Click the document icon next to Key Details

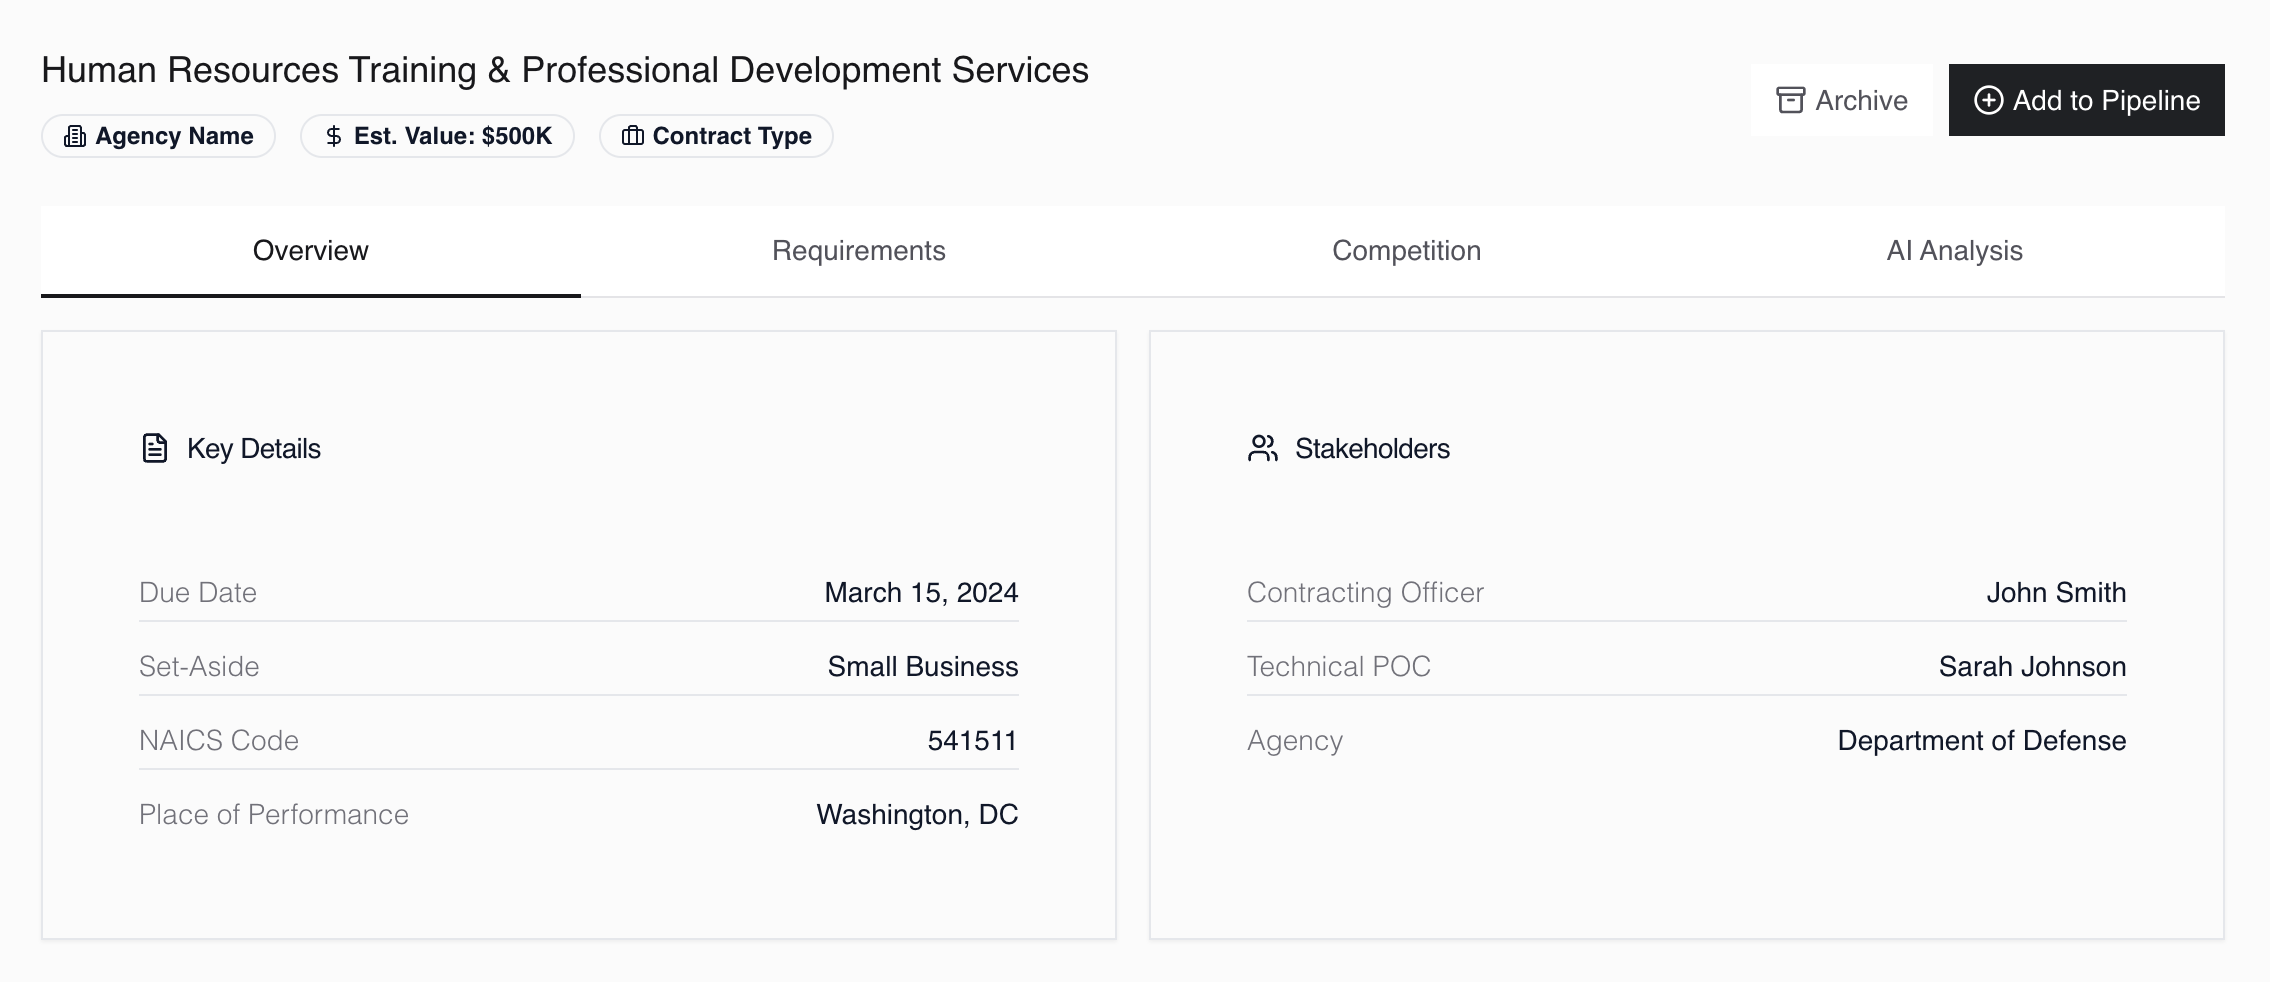click(155, 448)
